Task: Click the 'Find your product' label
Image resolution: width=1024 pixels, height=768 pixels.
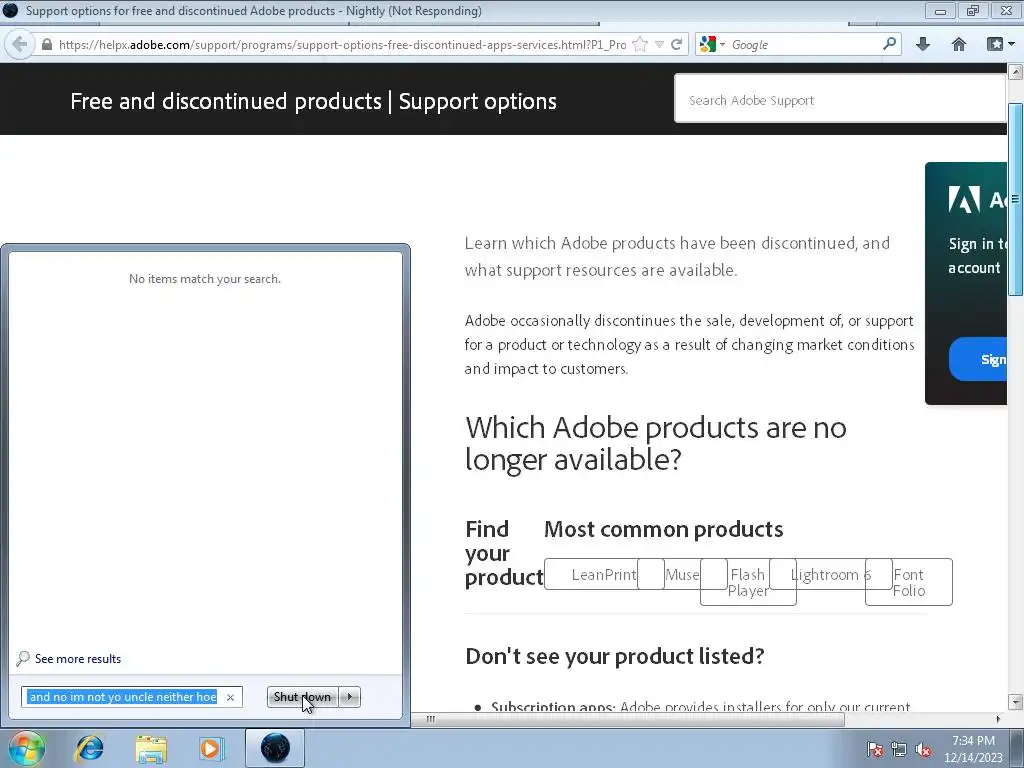Action: (504, 553)
